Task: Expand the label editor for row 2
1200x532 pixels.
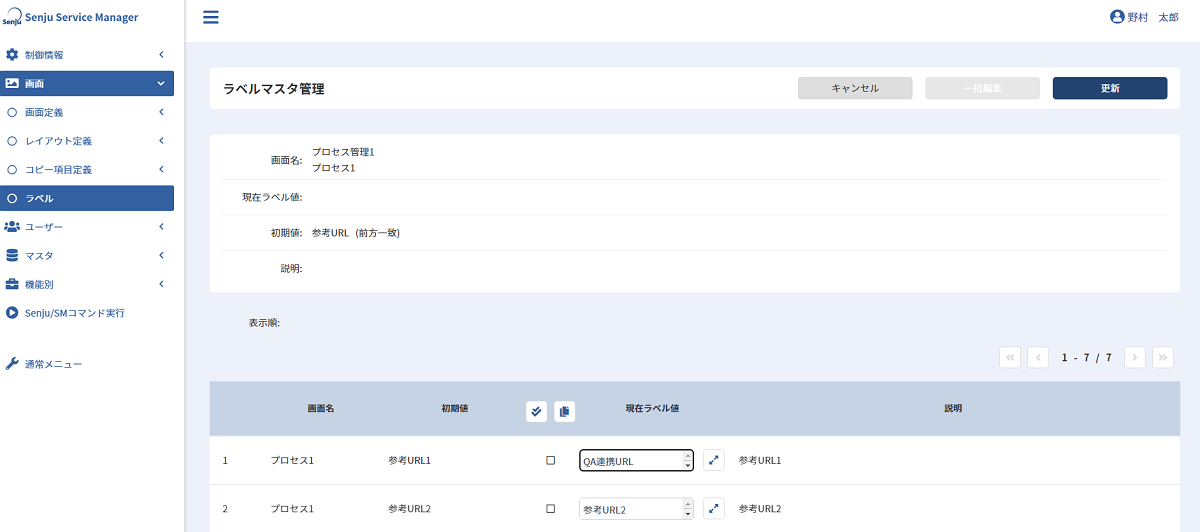Action: (713, 509)
